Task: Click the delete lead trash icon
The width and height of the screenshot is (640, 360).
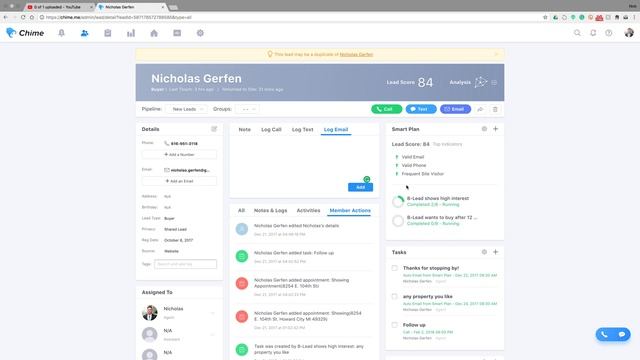Action: [495, 109]
